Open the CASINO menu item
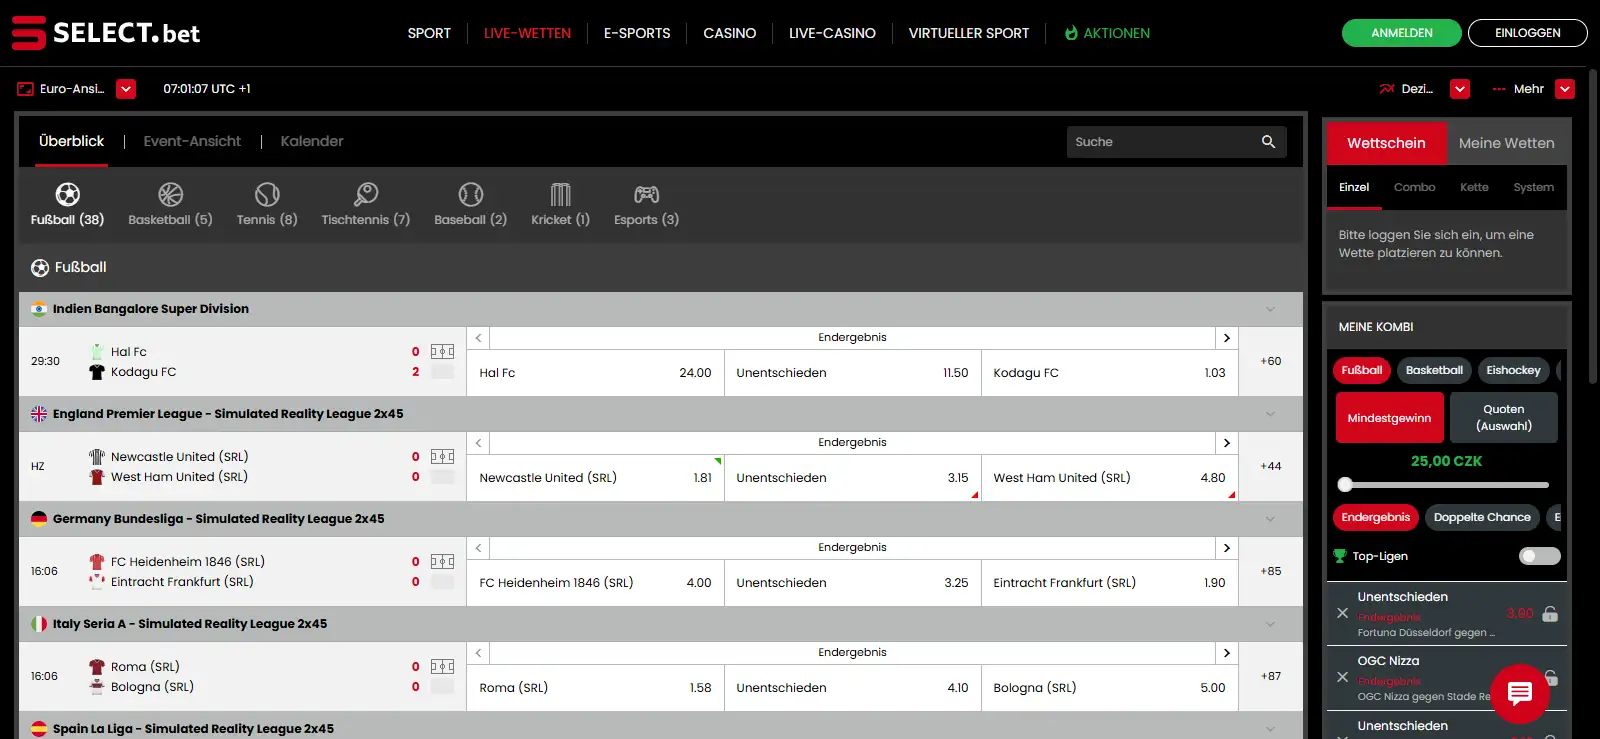Image resolution: width=1600 pixels, height=739 pixels. (729, 33)
